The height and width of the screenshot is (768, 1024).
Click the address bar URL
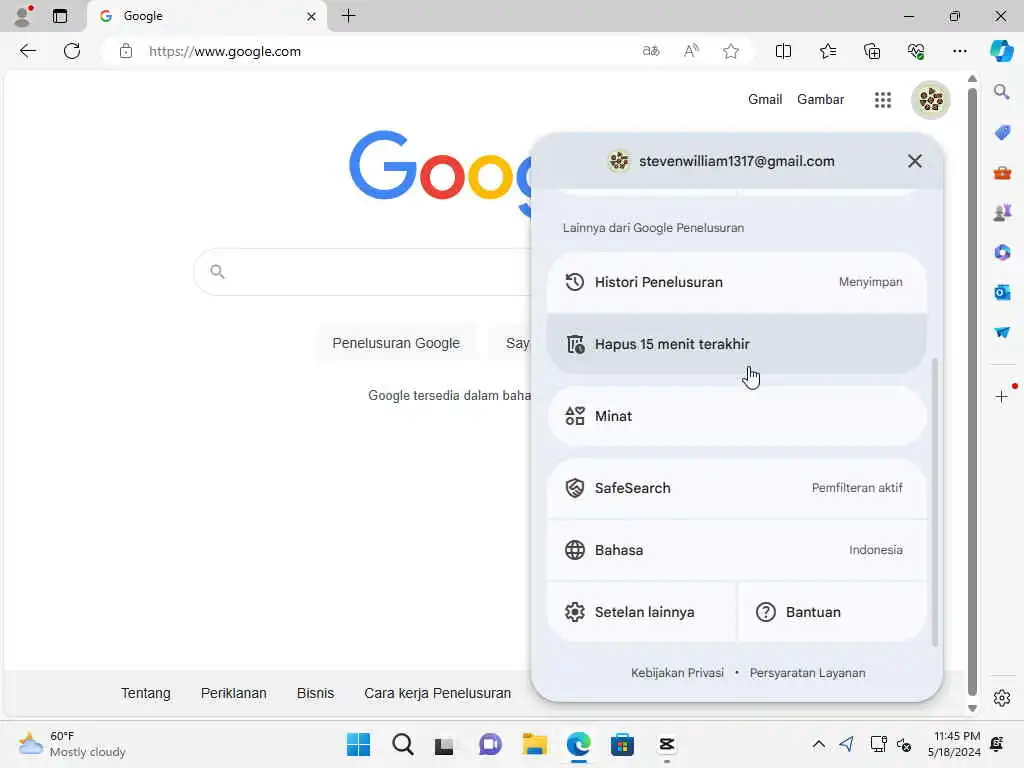click(225, 51)
